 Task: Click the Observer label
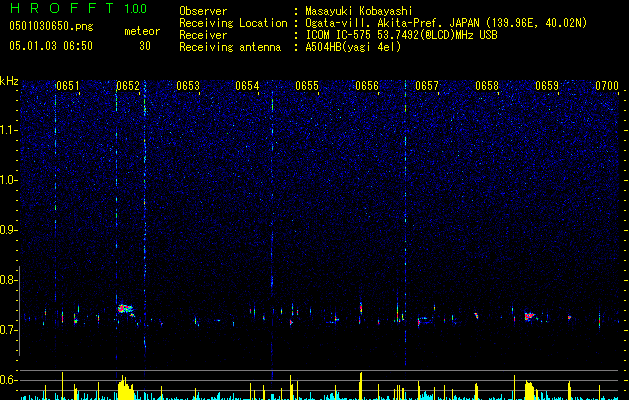pos(203,11)
